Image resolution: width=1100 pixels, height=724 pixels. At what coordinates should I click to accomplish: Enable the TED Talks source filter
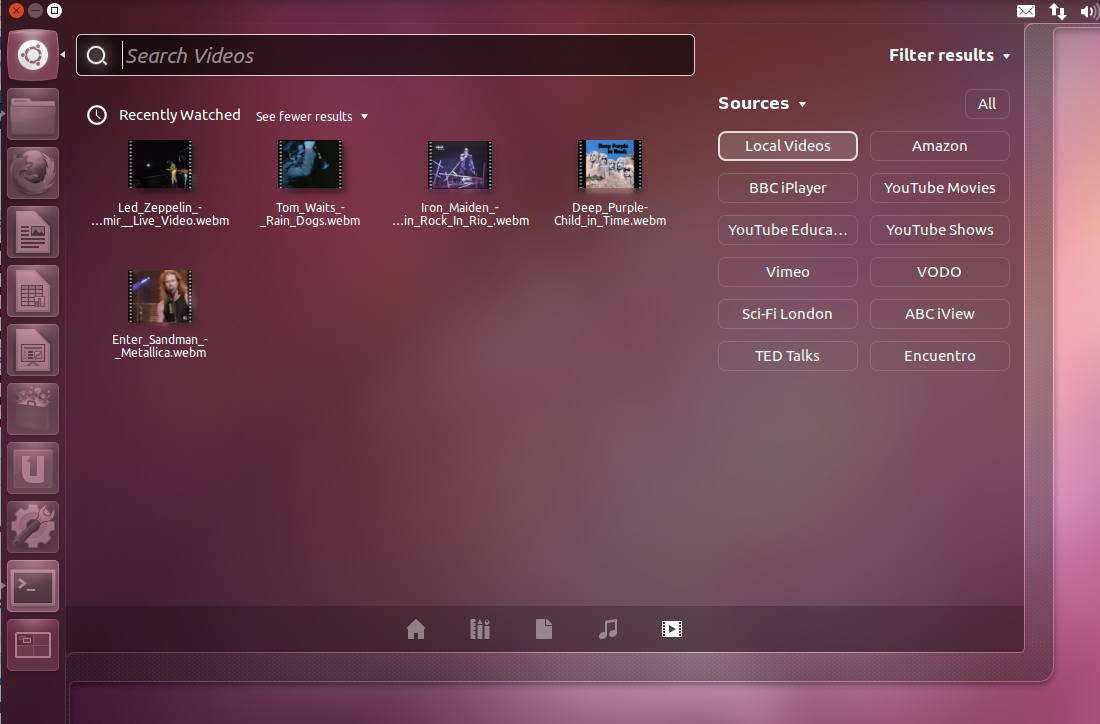pyautogui.click(x=787, y=355)
